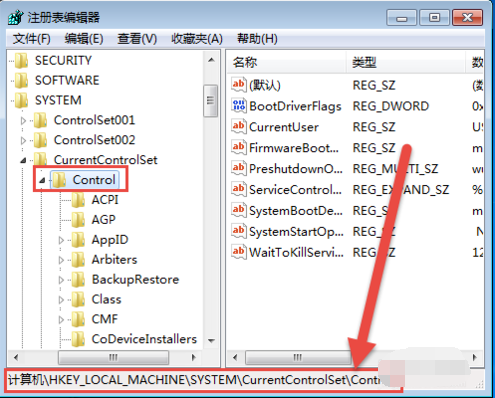This screenshot has height=398, width=495.
Task: Expand the CMF key
Action: click(61, 320)
